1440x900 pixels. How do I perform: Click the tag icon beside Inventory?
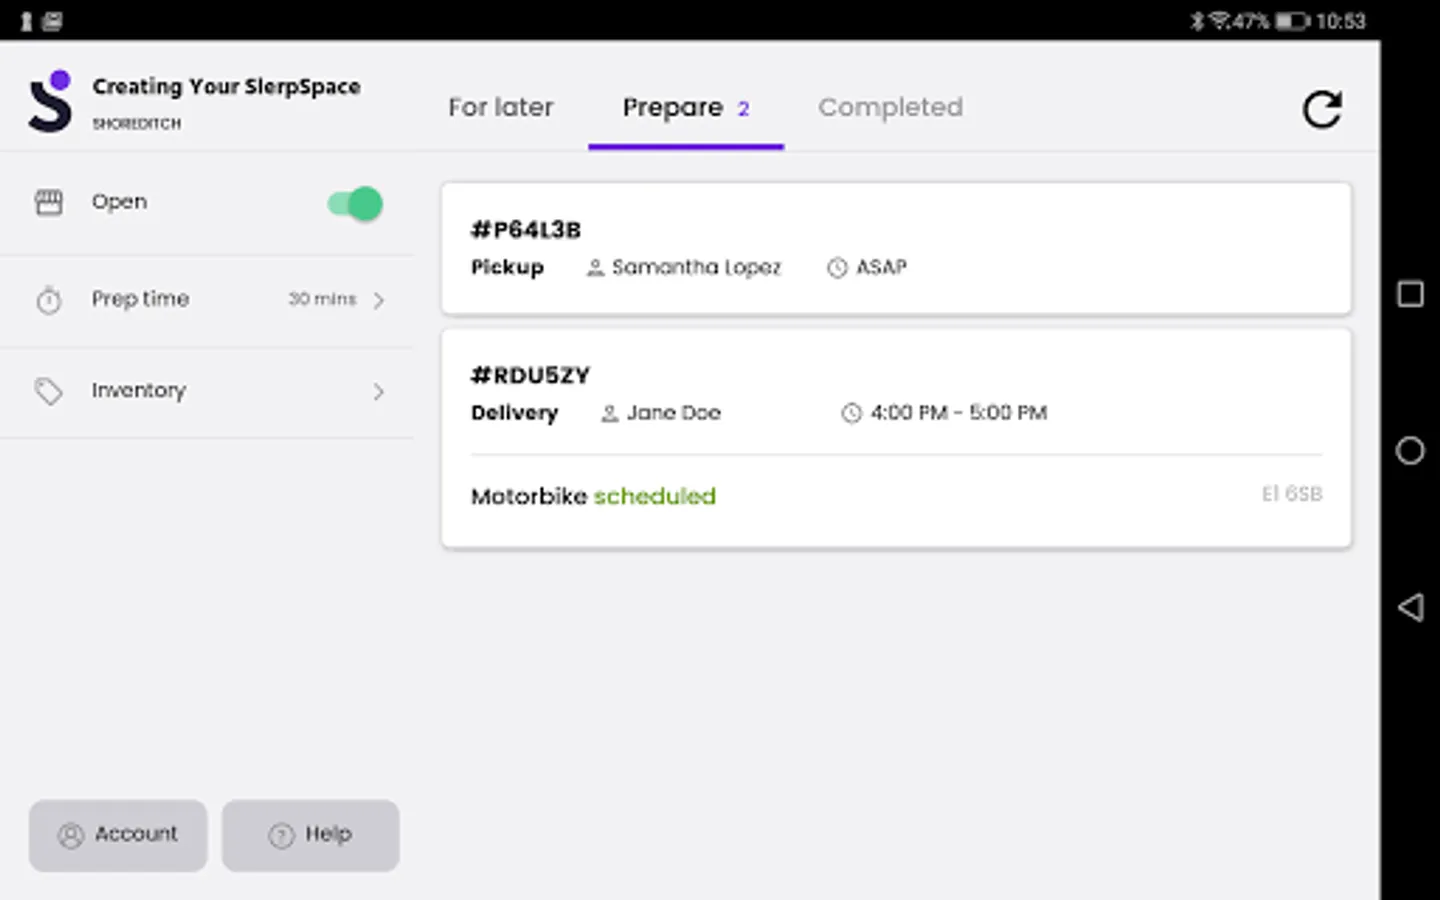coord(48,391)
